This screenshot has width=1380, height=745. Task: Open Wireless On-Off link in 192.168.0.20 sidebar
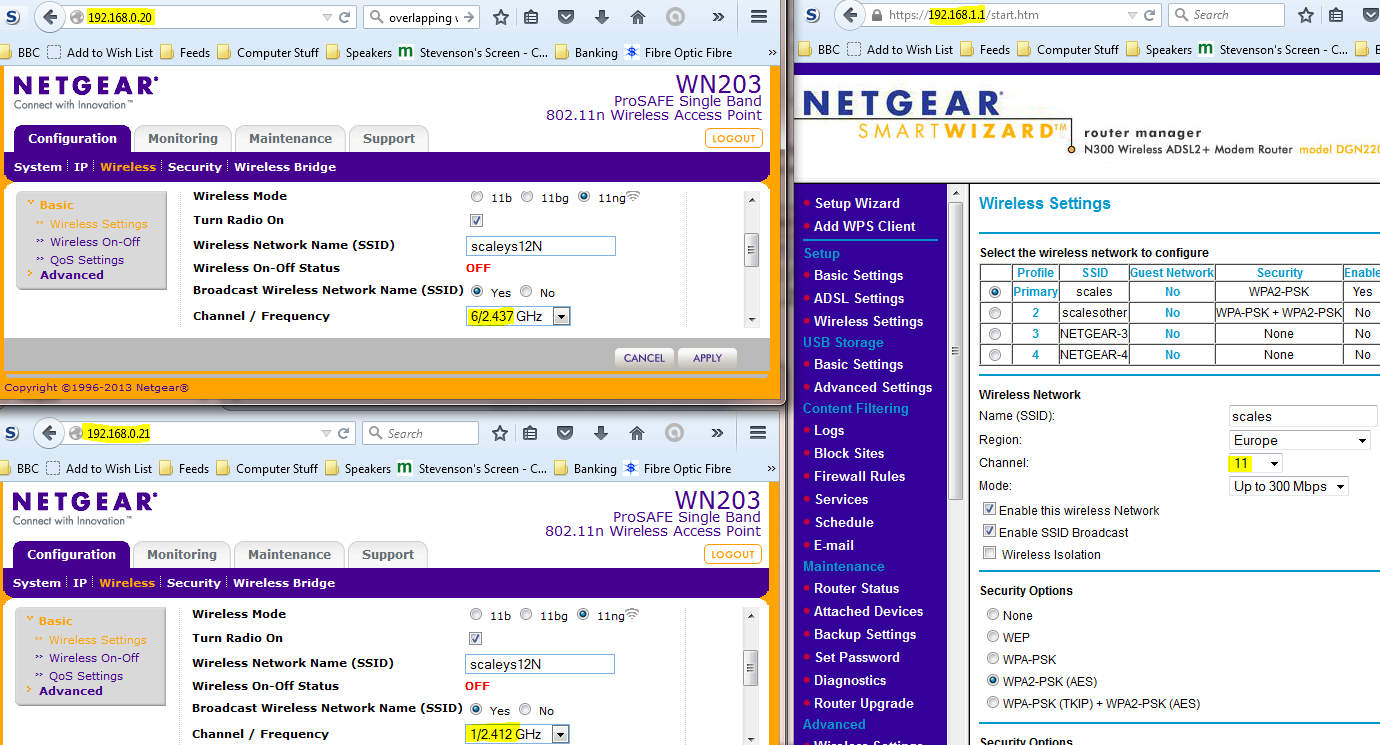(x=95, y=242)
